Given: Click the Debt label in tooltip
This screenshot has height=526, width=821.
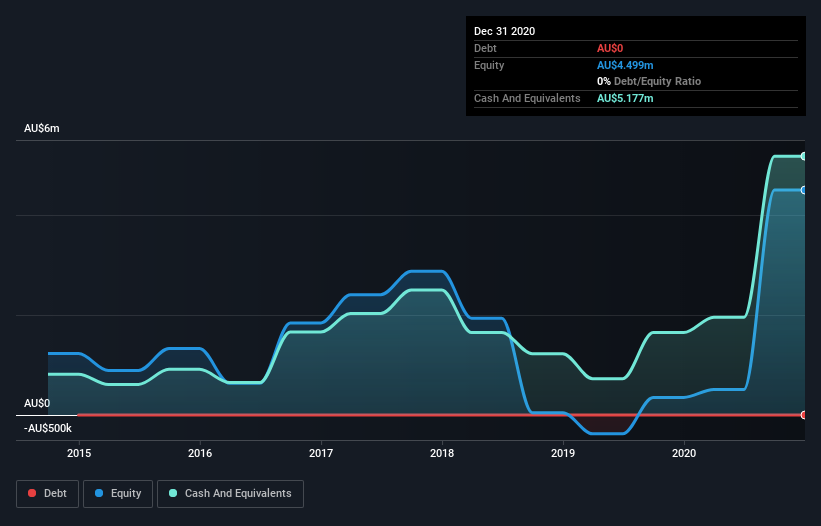Looking at the screenshot, I should pyautogui.click(x=485, y=48).
